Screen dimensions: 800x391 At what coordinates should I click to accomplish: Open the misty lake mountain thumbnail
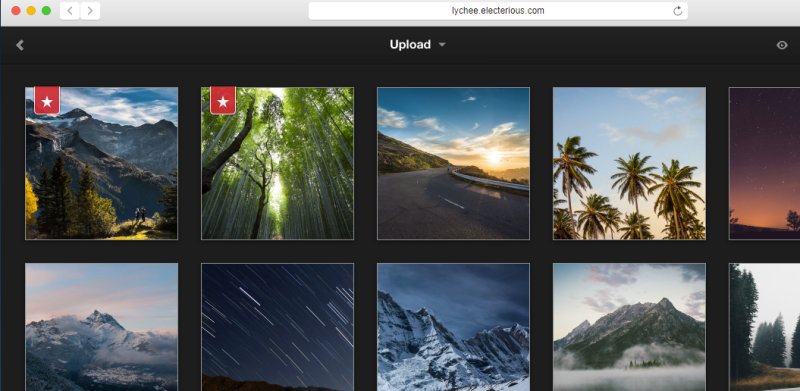(630, 327)
